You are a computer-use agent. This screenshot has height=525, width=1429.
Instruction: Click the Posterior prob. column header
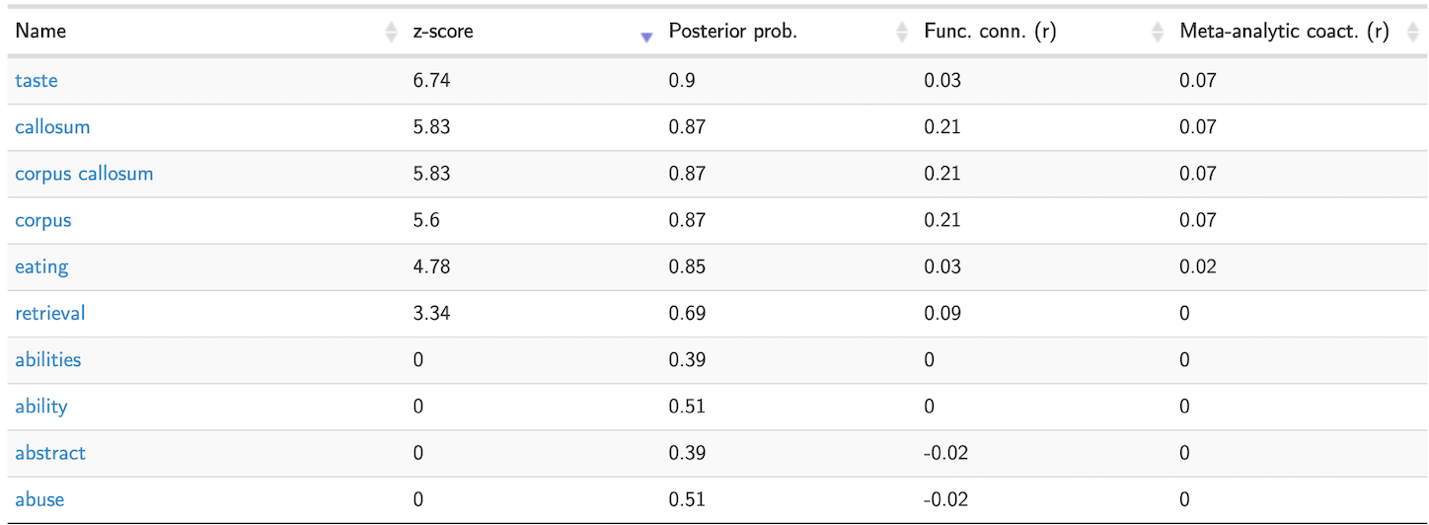[732, 31]
